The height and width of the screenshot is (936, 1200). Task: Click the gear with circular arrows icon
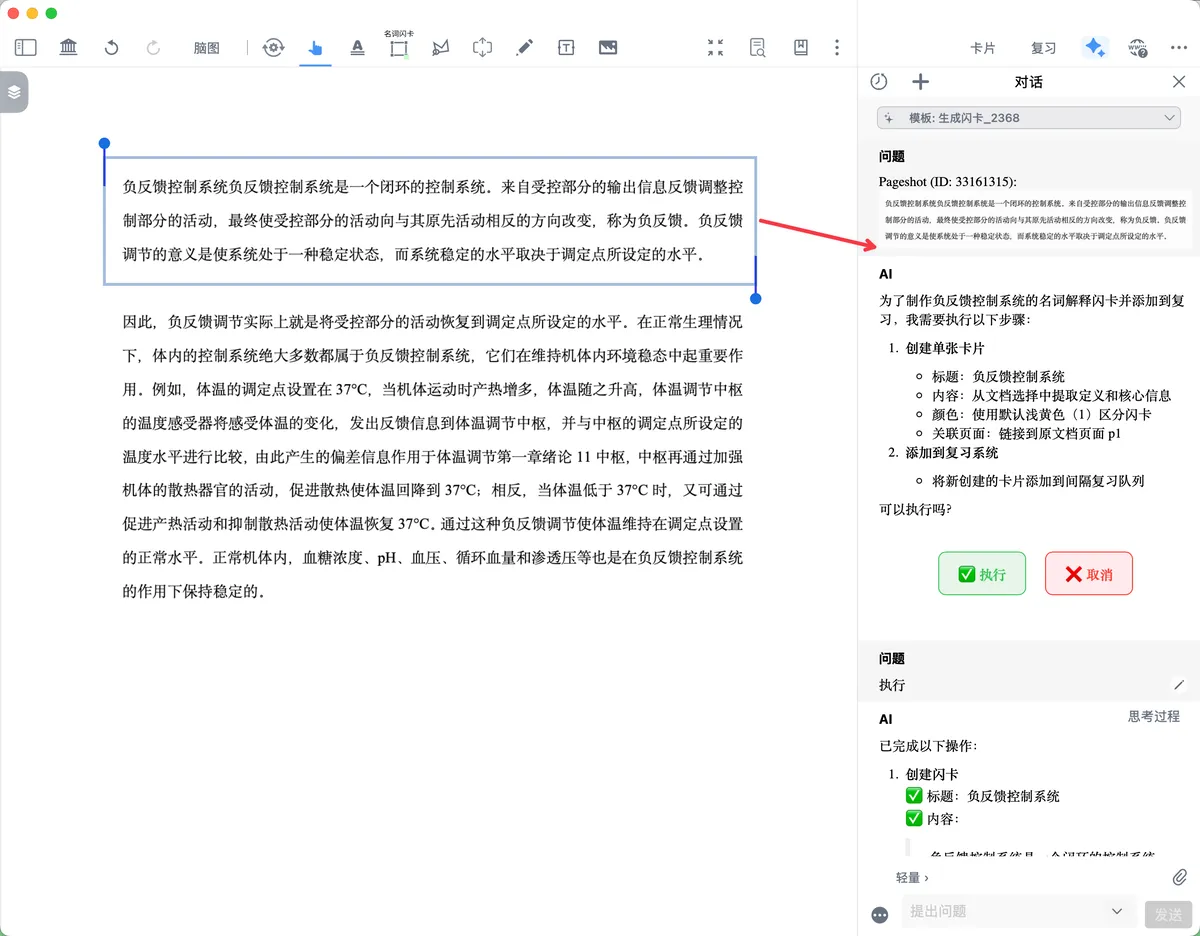coord(273,47)
